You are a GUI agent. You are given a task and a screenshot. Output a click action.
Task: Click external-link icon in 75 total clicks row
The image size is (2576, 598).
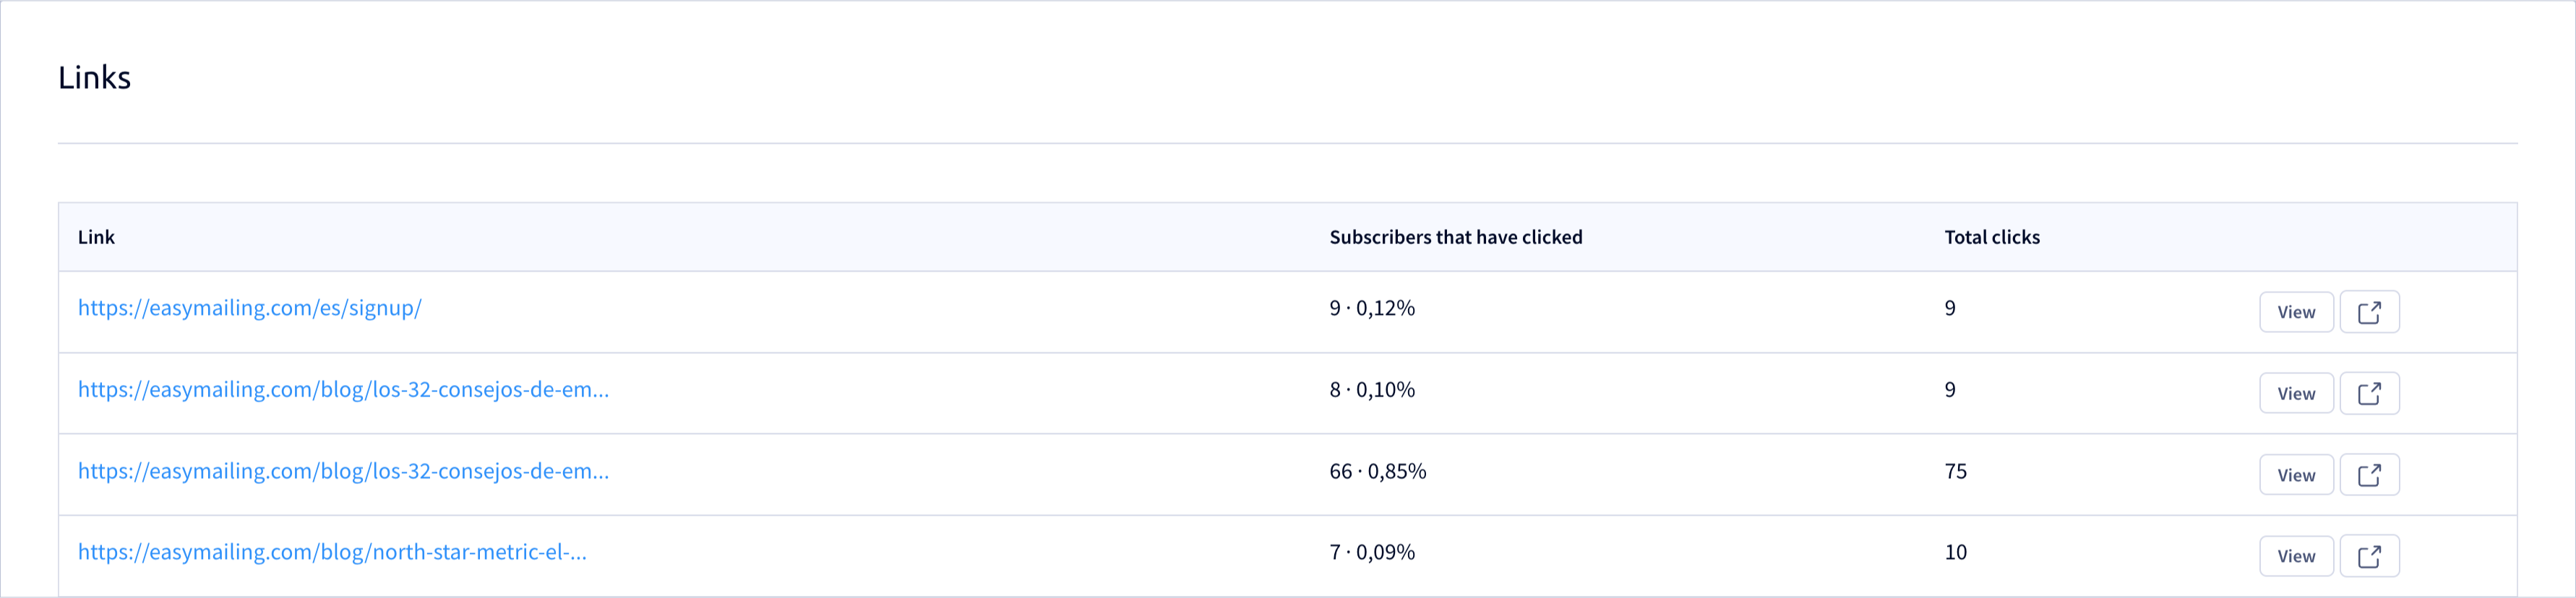[2369, 475]
